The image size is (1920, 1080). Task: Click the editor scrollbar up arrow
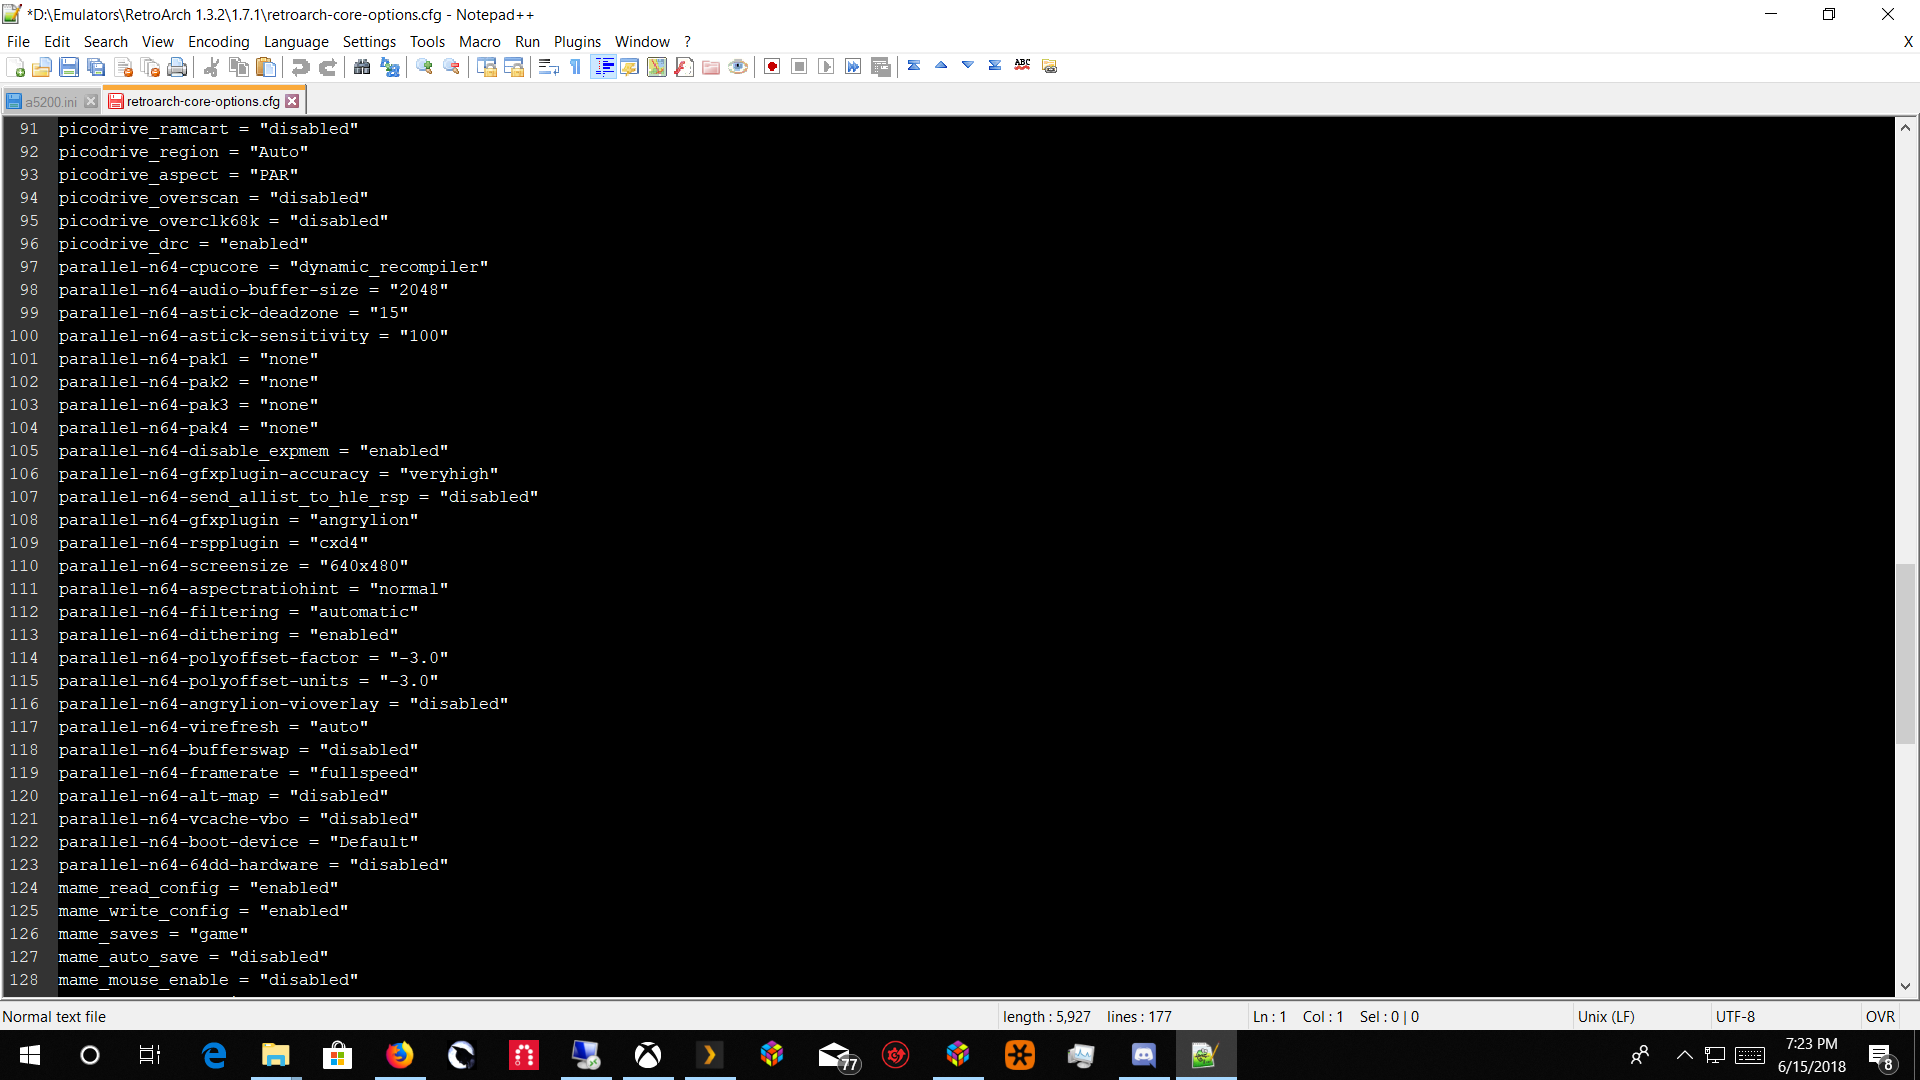(x=1906, y=128)
